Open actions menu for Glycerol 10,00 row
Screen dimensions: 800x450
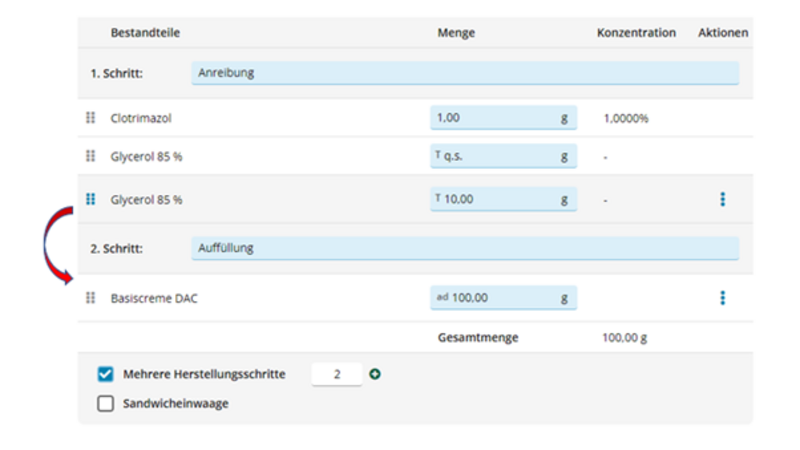(x=722, y=199)
